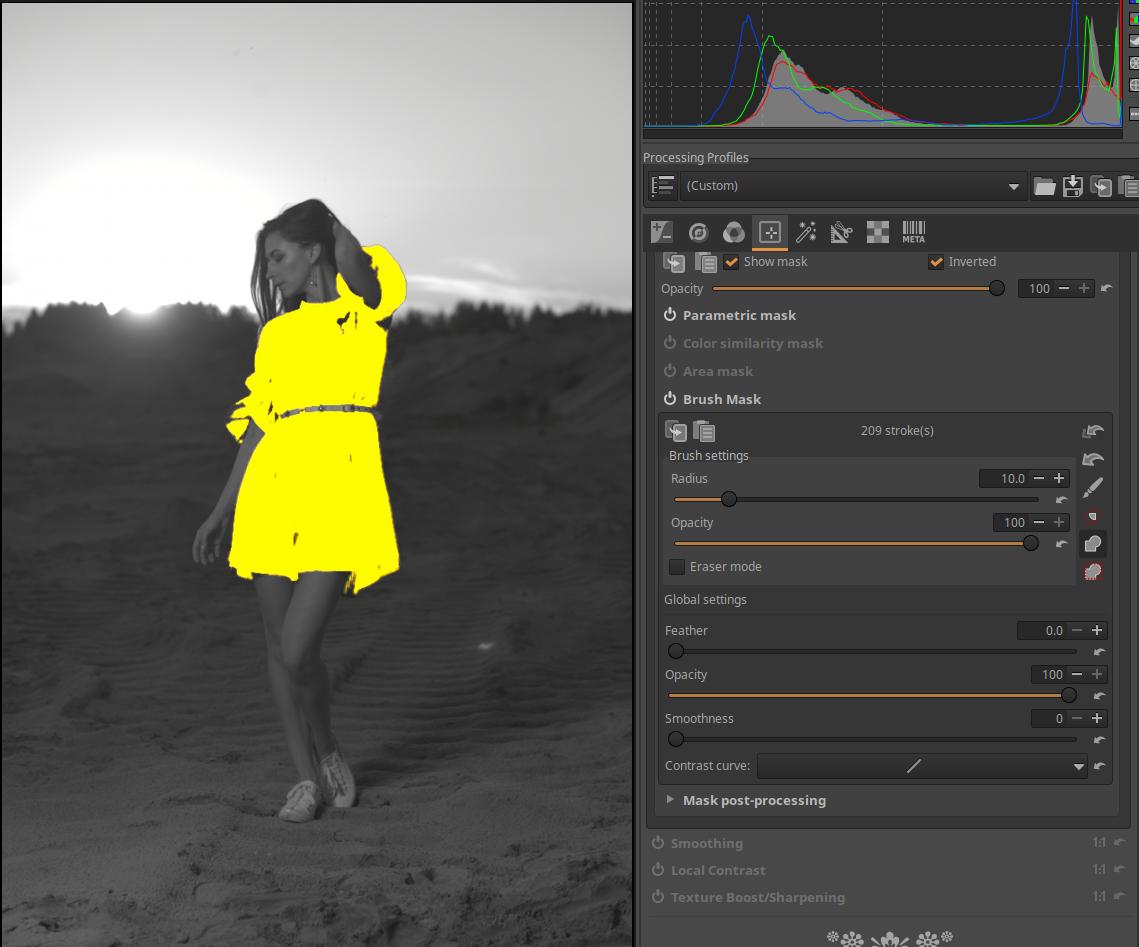Click the undo last stroke arrow
This screenshot has height=947, width=1139.
pos(1092,459)
